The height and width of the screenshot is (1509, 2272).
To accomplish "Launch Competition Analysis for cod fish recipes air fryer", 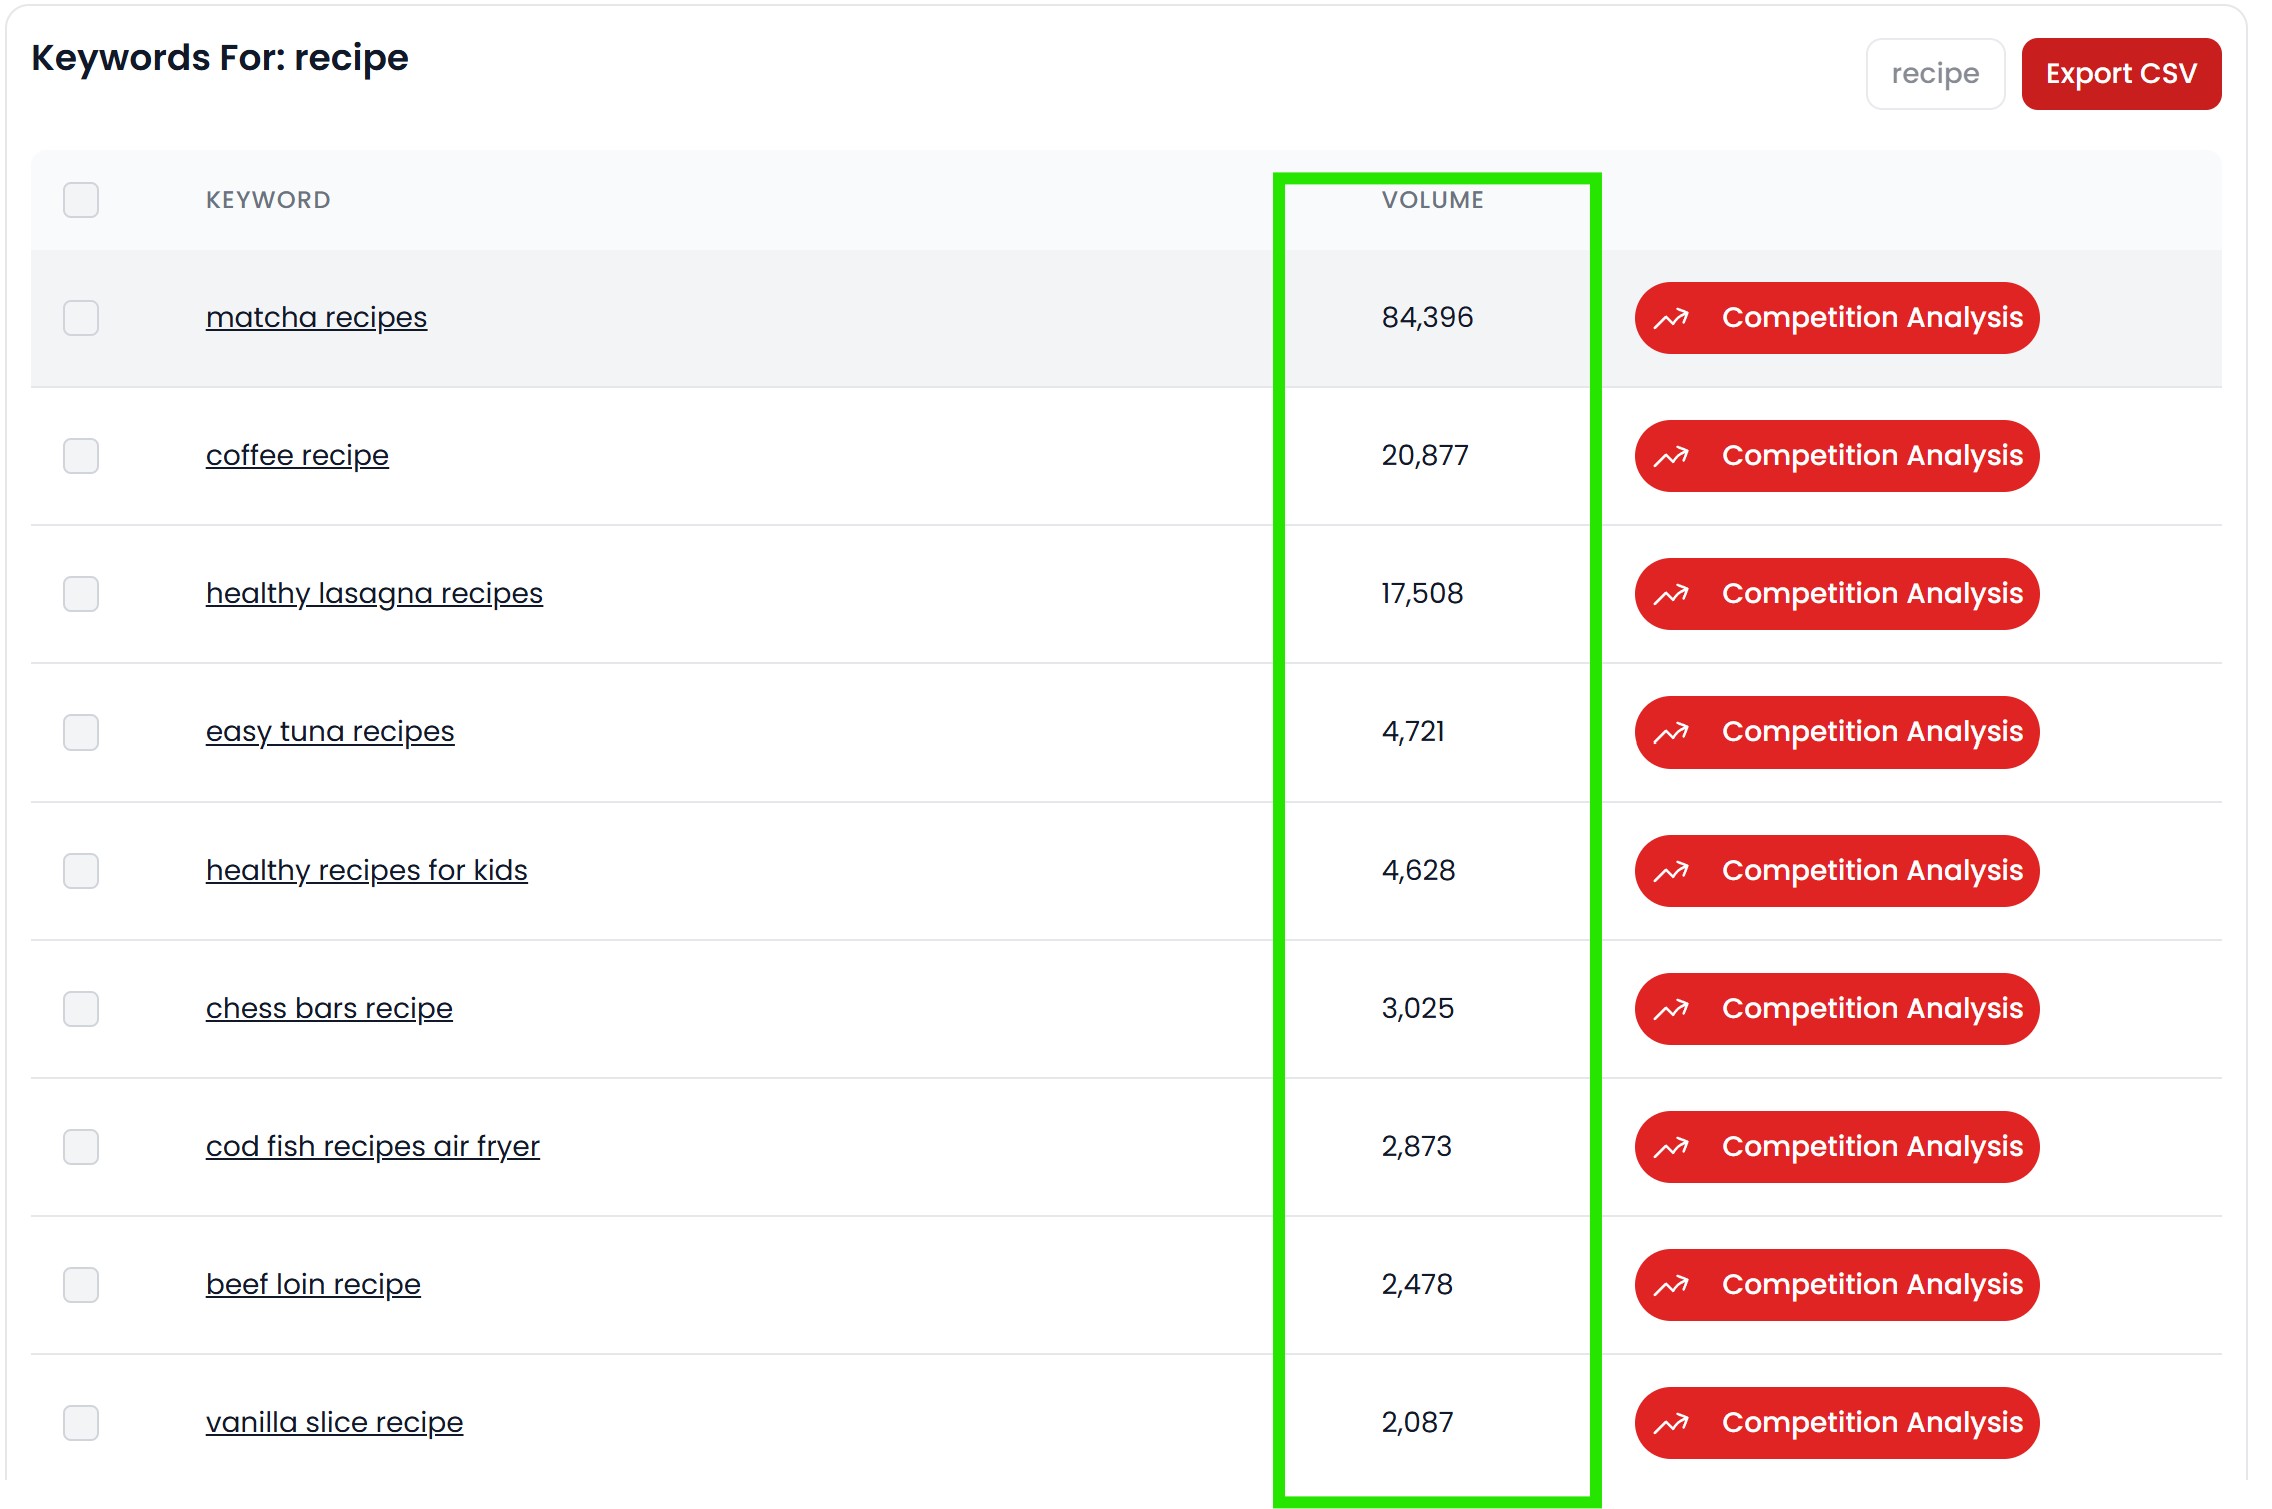I will (x=1837, y=1147).
